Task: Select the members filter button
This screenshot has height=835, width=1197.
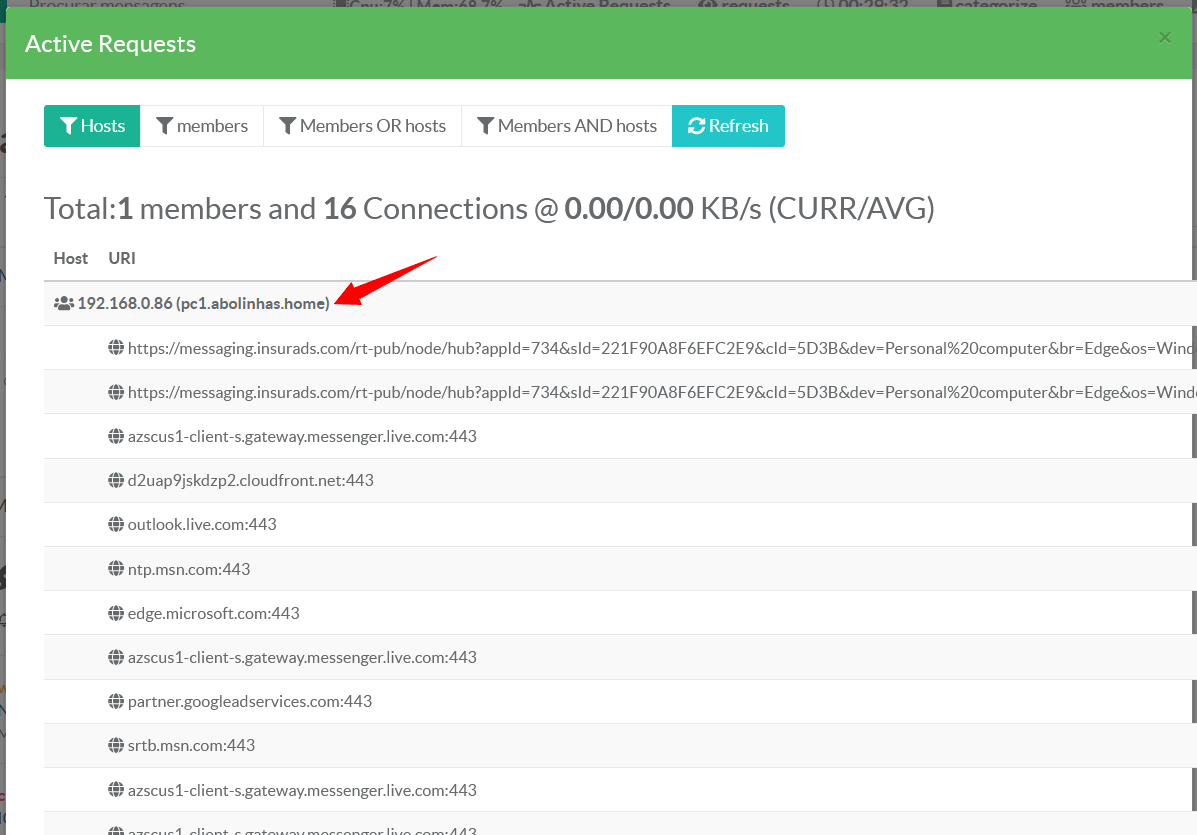Action: tap(201, 126)
